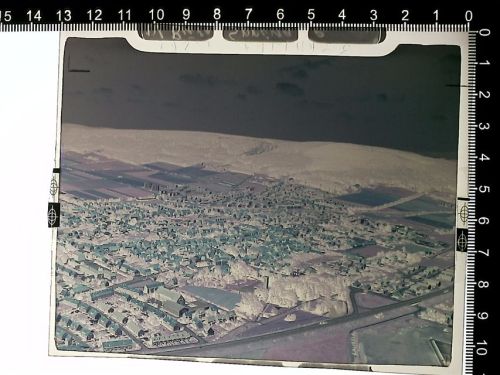Click the number 5 on the horizontal ruler

(311, 15)
